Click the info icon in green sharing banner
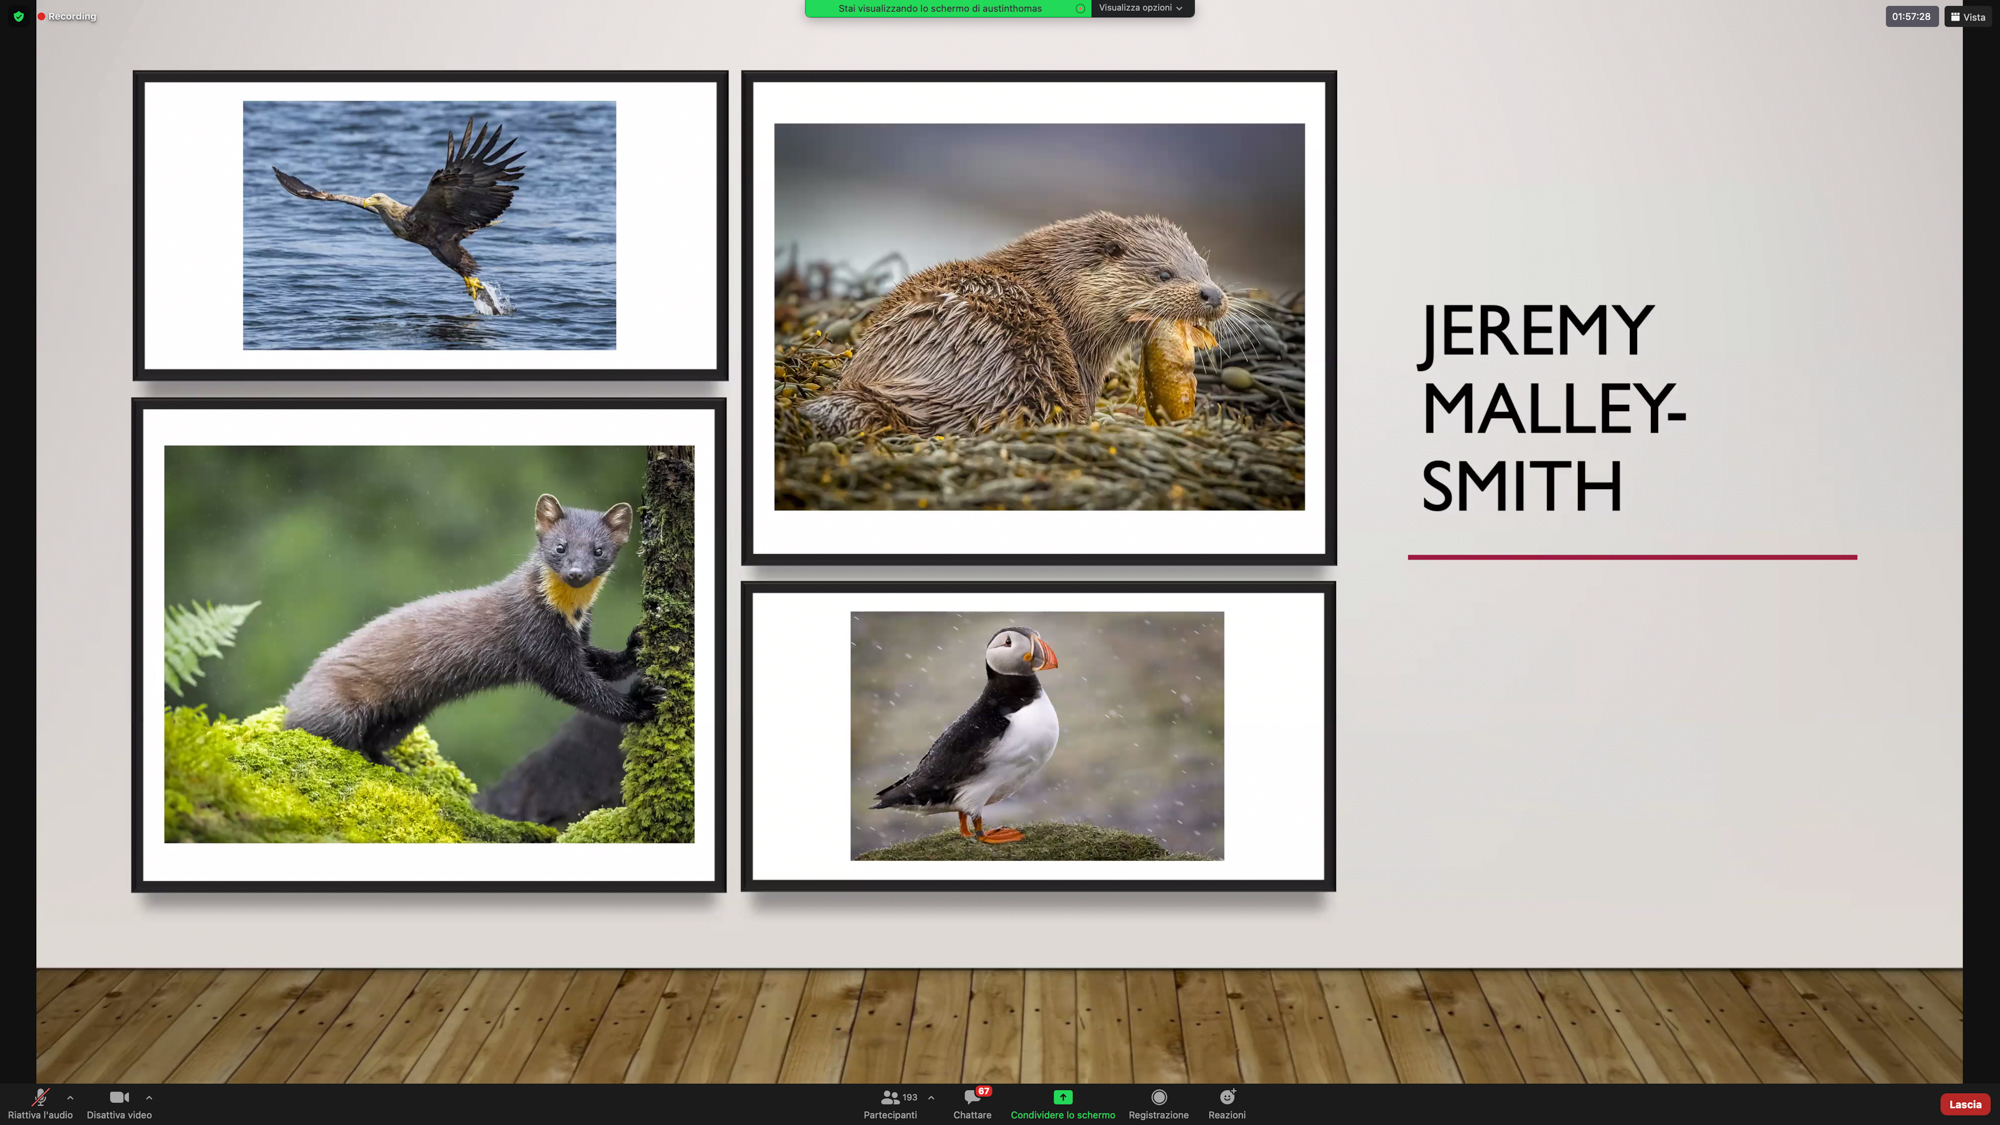Viewport: 2000px width, 1125px height. pos(1080,8)
